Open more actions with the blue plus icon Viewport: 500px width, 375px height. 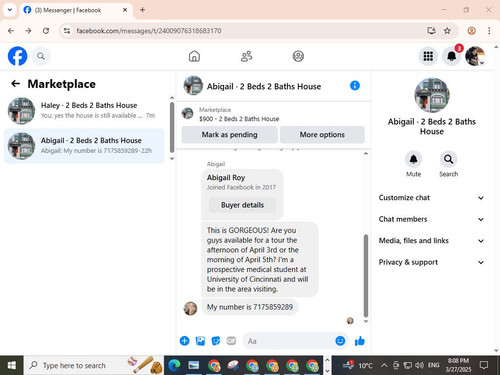pyautogui.click(x=184, y=341)
